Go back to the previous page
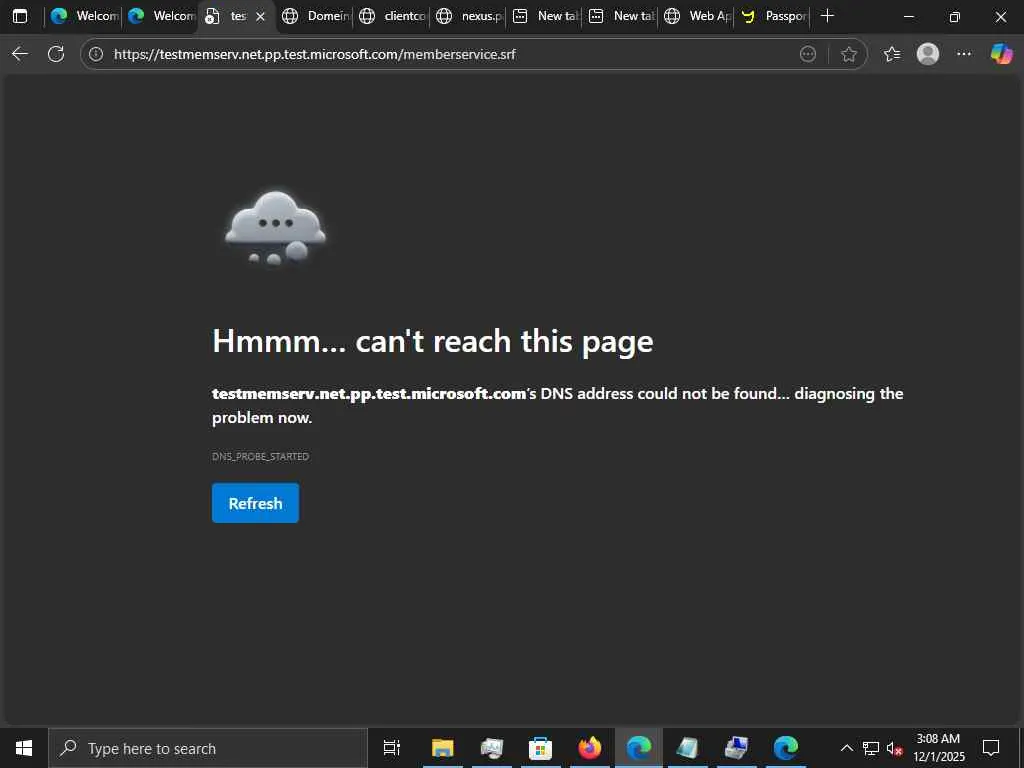 click(x=20, y=54)
